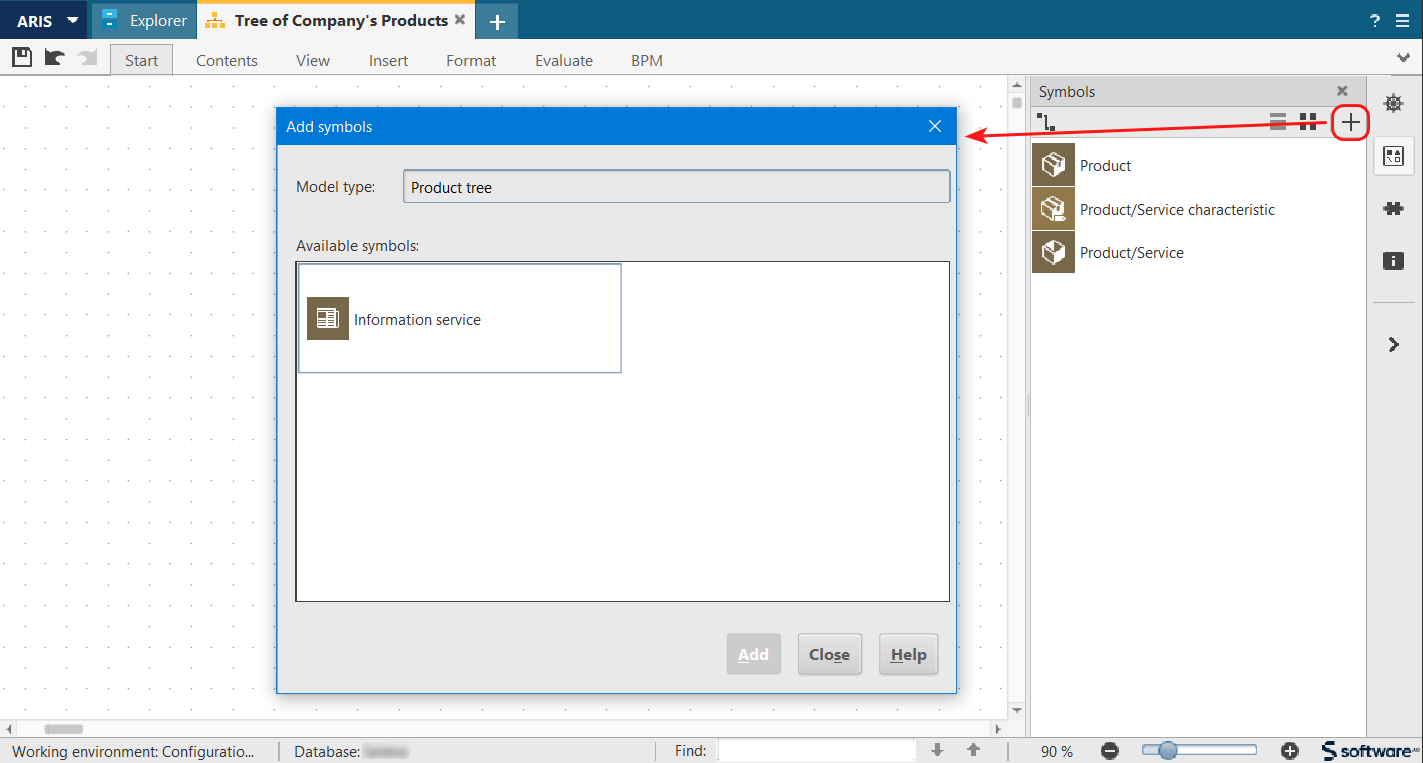Click the plus icon in Symbols panel
The width and height of the screenshot is (1423, 763).
[1350, 122]
